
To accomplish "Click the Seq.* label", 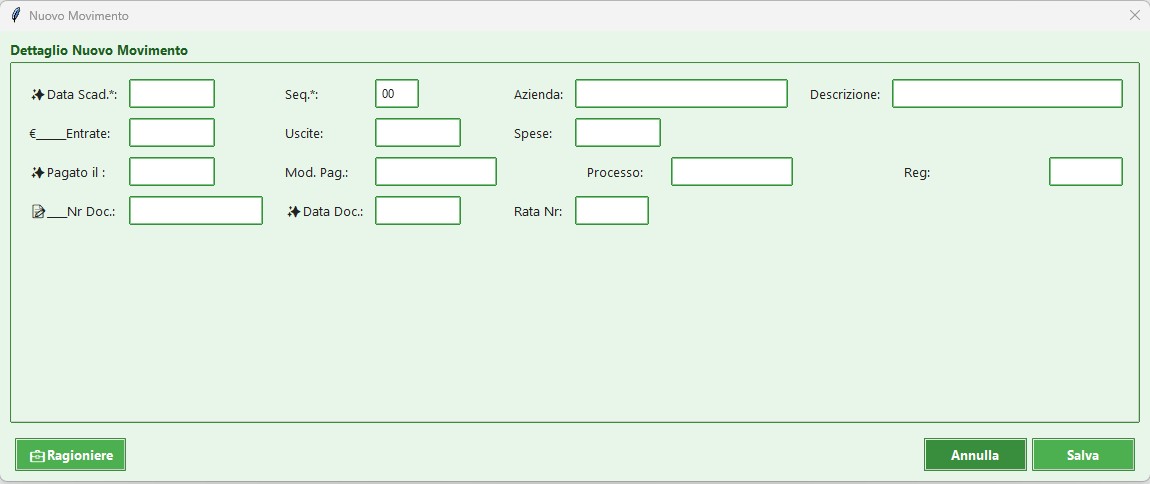I will (x=301, y=95).
